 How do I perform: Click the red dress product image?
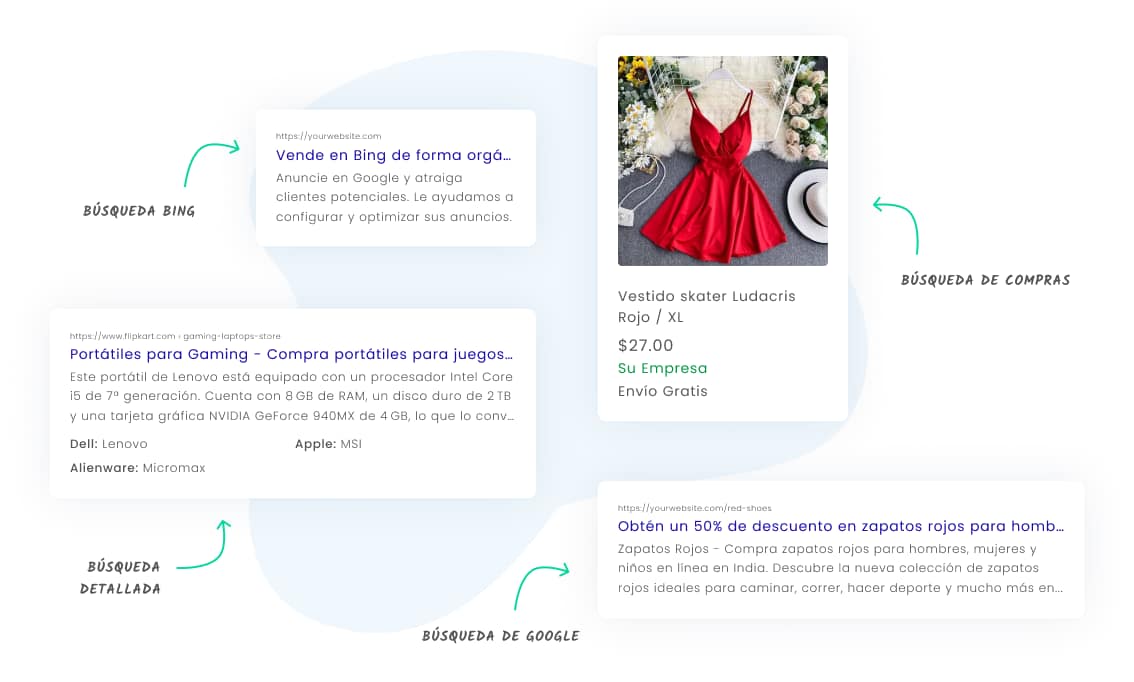(722, 161)
